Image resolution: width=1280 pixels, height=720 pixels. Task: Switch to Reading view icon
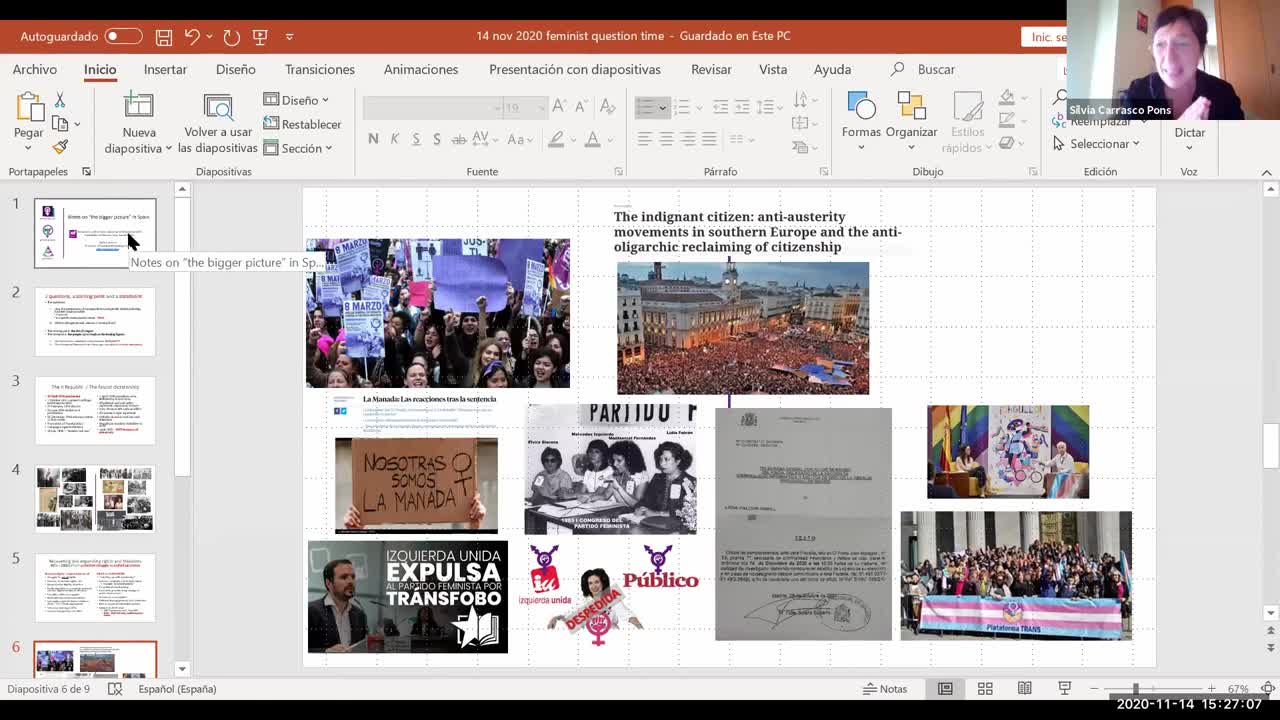coord(1025,689)
